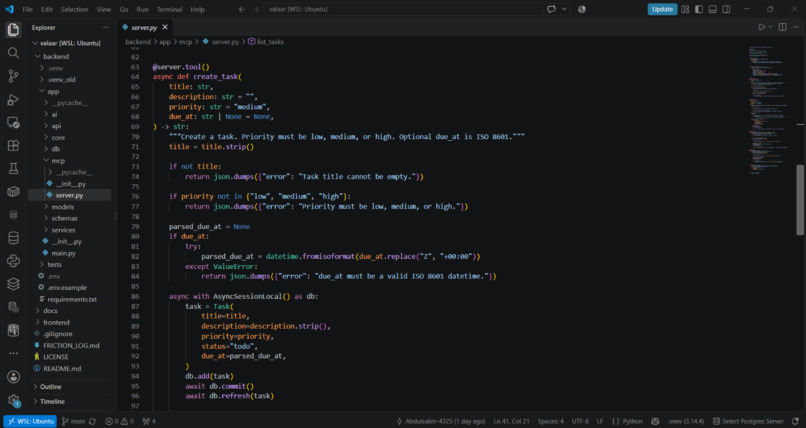The height and width of the screenshot is (428, 806).
Task: Open the Manage gear icon
Action: pos(13,400)
